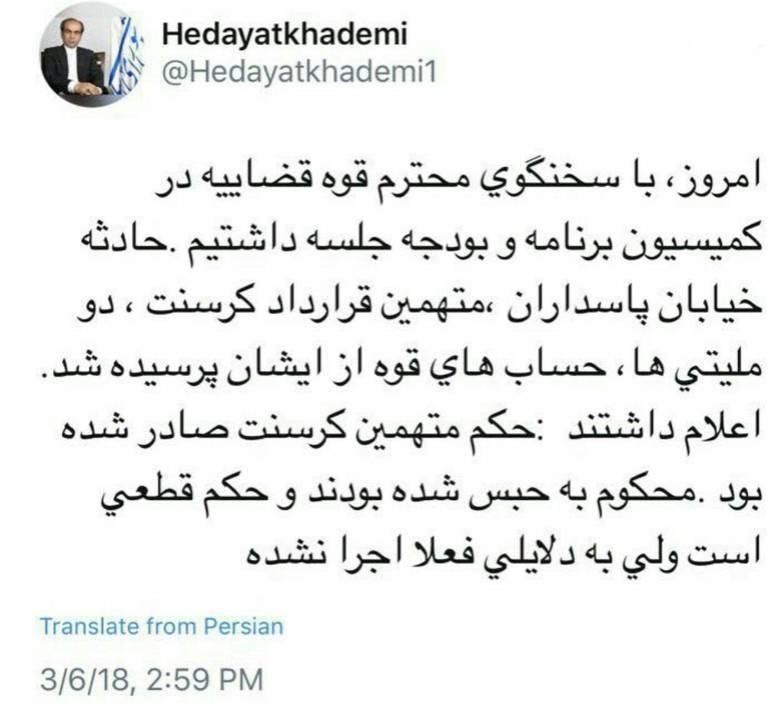The image size is (768, 703).
Task: Click the blue calligraphy banner in avatar
Action: pos(124,56)
